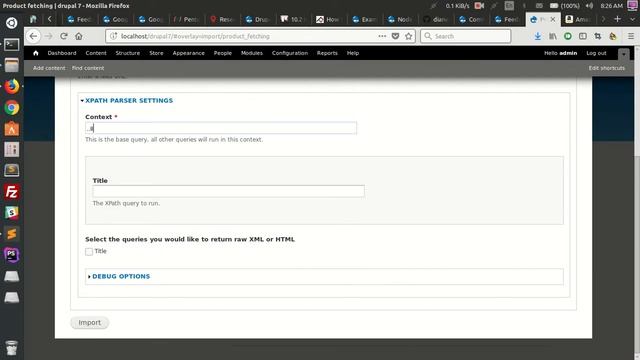Open the Appearance admin menu
This screenshot has width=640, height=360.
(188, 53)
